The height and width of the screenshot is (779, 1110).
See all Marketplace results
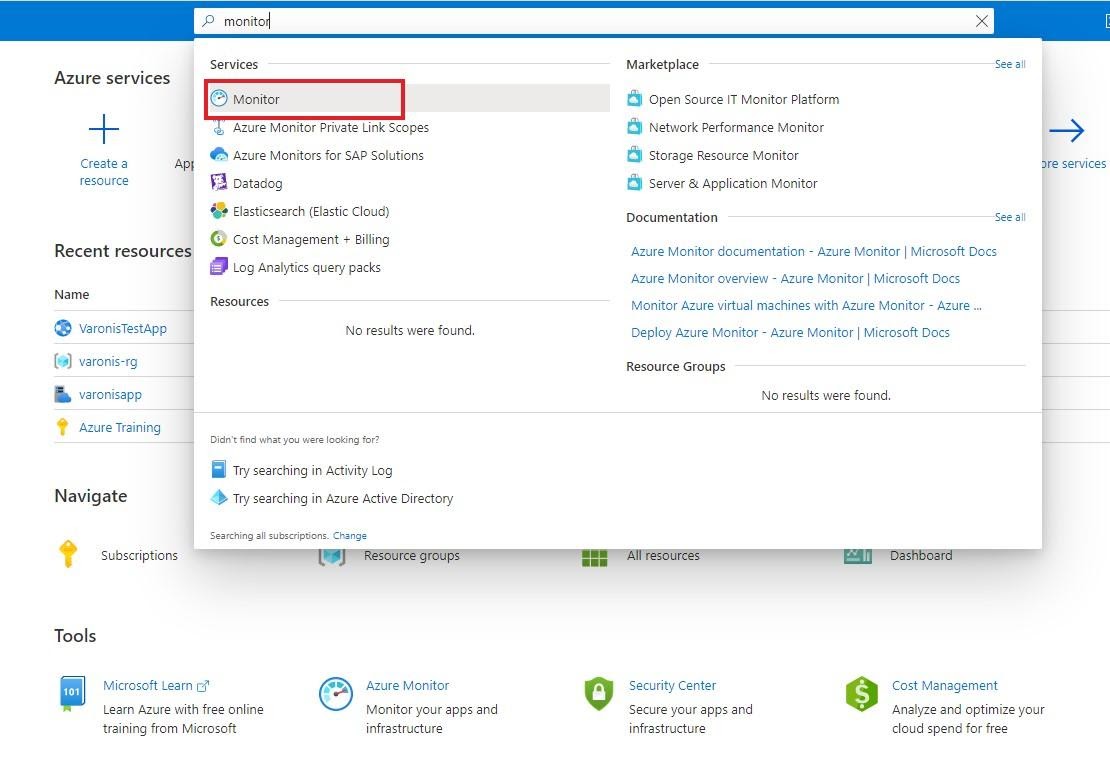click(1009, 64)
